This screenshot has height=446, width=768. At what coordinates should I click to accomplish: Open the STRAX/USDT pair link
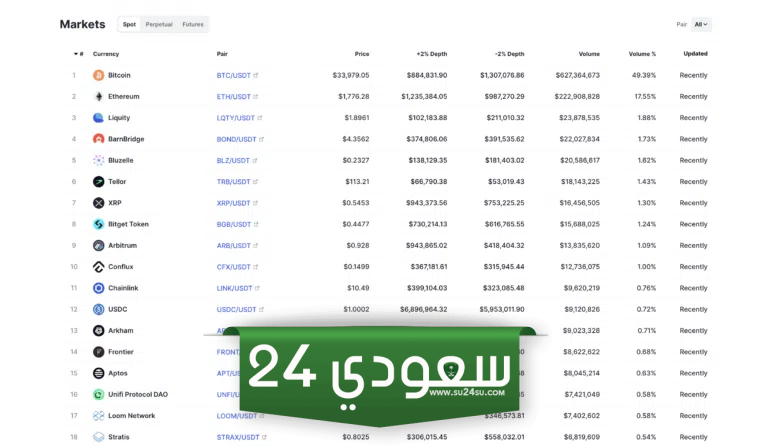pyautogui.click(x=238, y=437)
